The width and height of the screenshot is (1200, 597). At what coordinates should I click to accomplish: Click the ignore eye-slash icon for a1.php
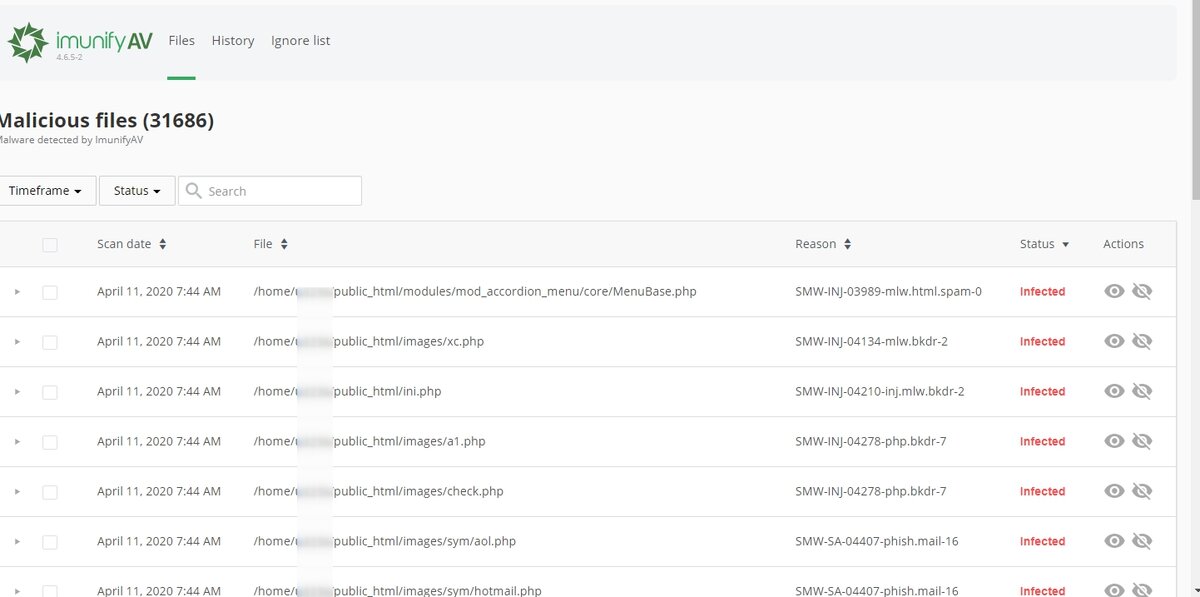coord(1143,441)
